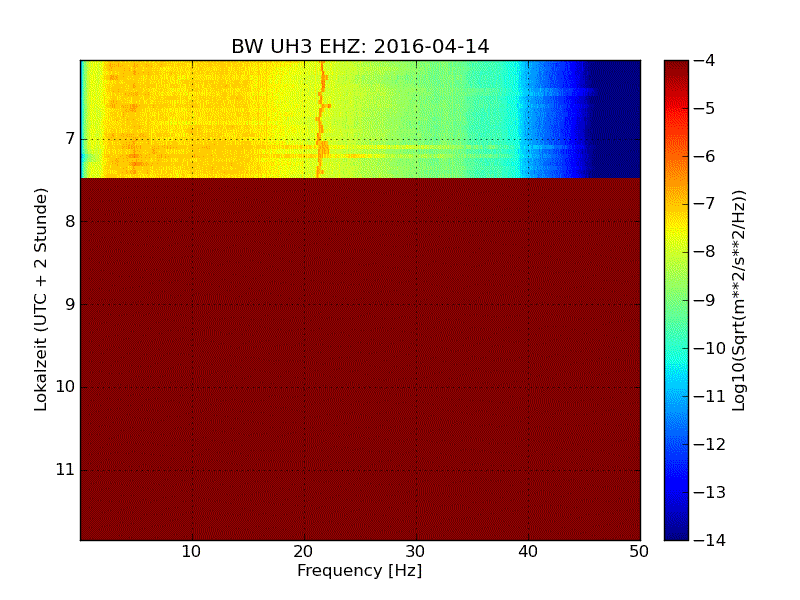Click the colorbar tick label '−8'
800x600 pixels.
pyautogui.click(x=705, y=252)
